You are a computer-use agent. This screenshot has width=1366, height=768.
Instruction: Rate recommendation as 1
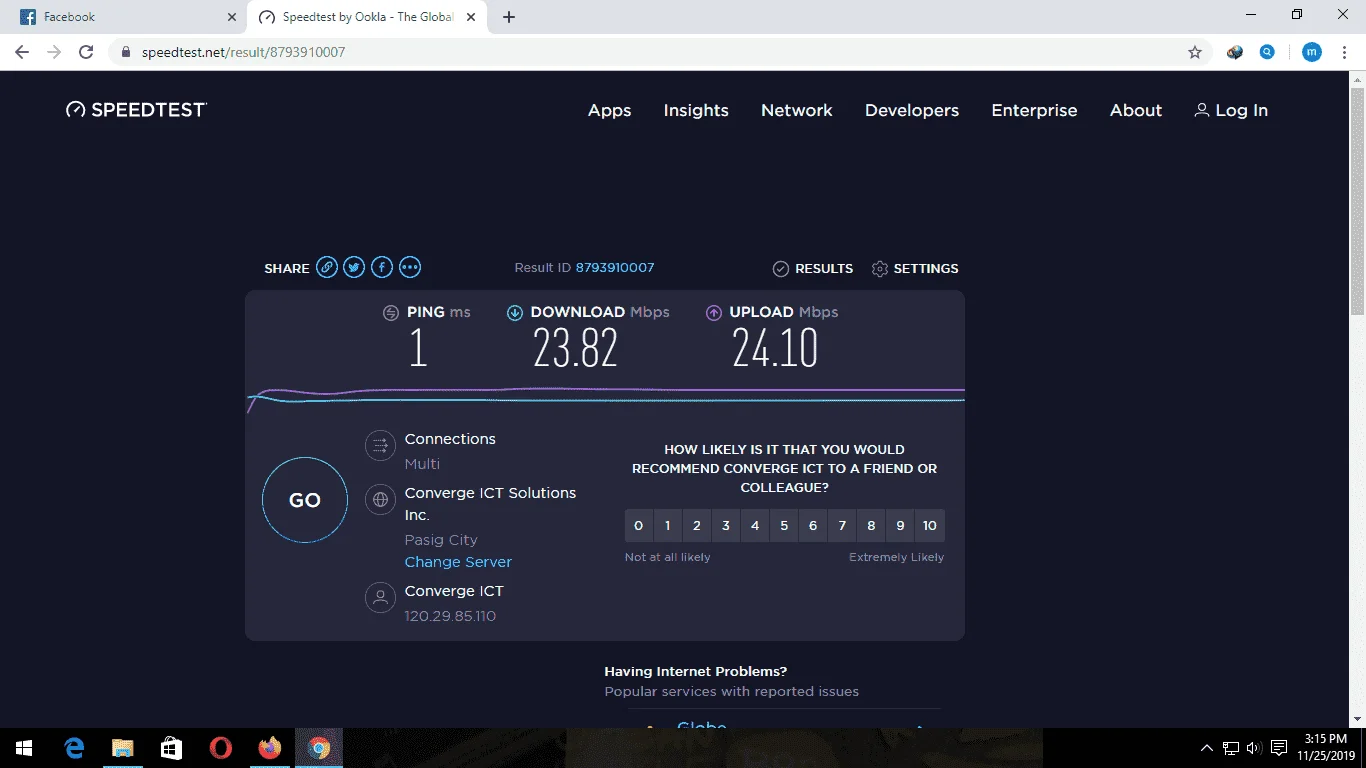[x=668, y=526]
